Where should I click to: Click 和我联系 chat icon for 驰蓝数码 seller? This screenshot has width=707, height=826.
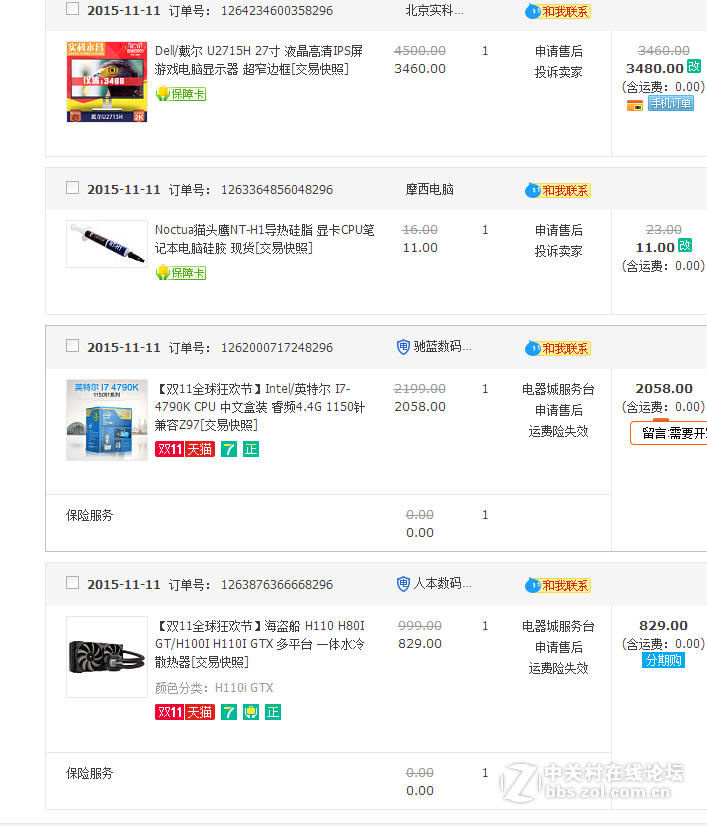click(x=558, y=348)
